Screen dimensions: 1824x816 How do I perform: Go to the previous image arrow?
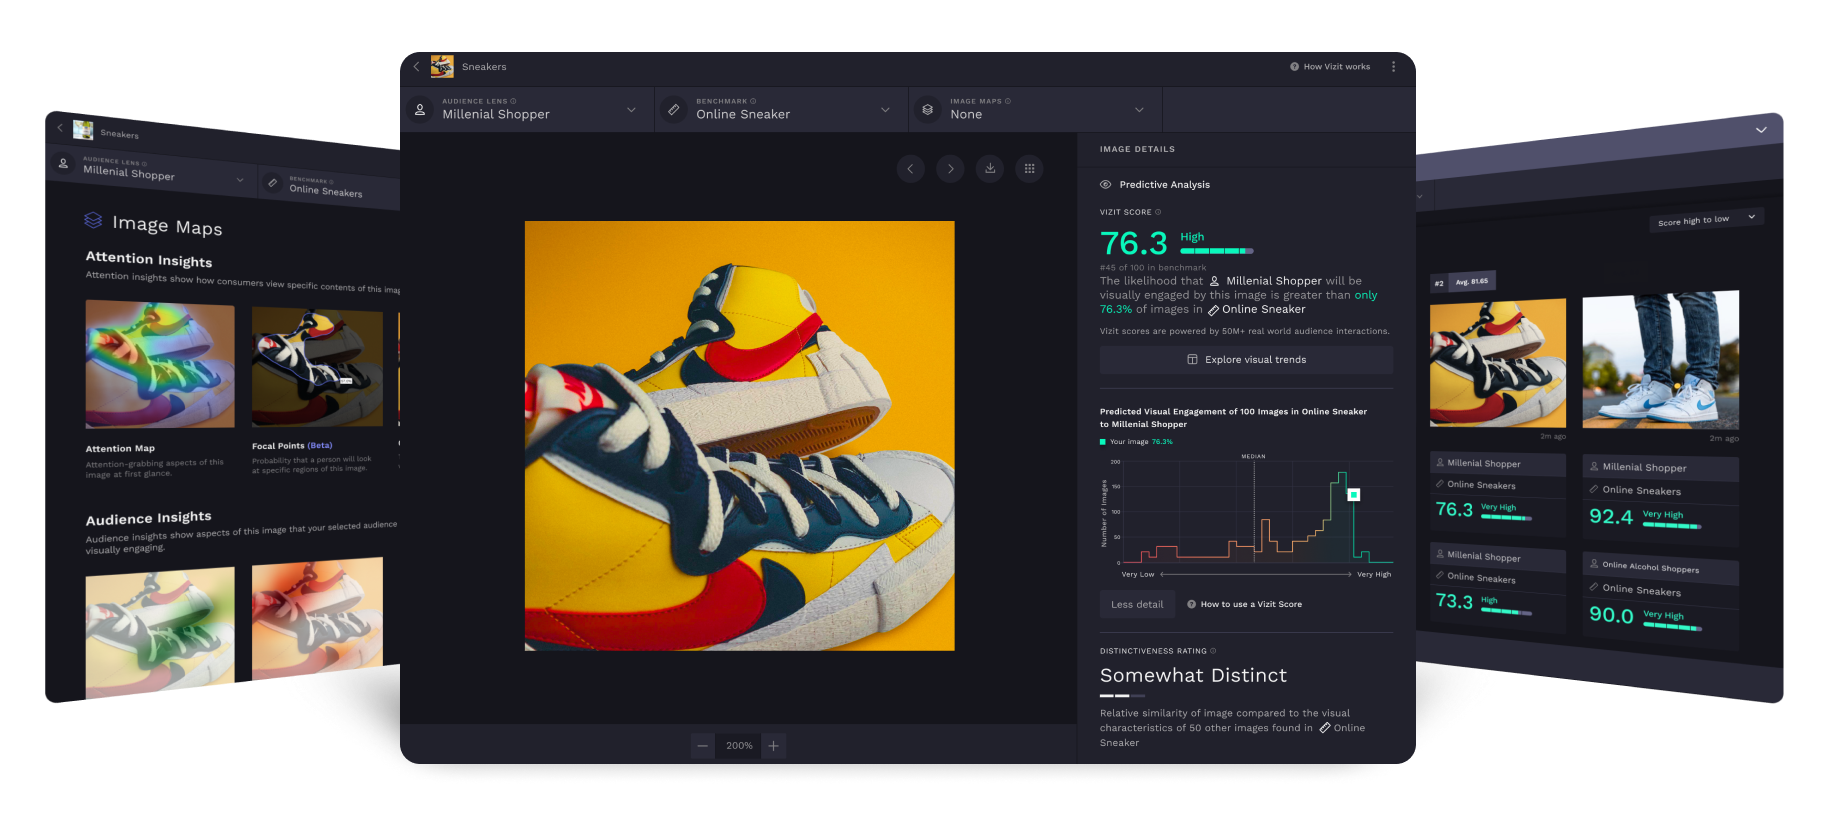[910, 169]
